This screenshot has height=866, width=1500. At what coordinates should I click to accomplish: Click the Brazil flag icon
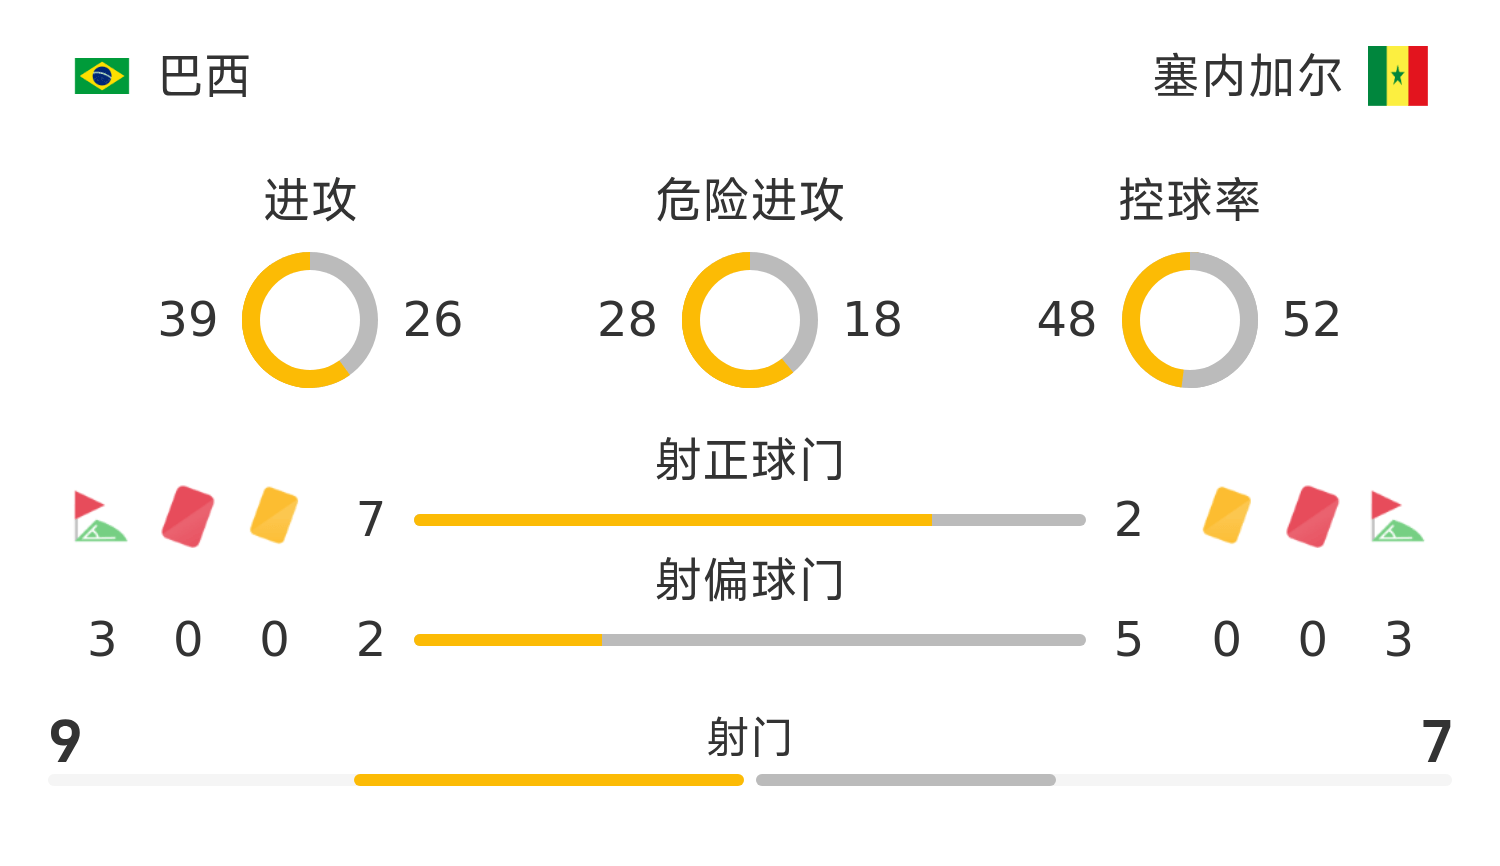tap(102, 76)
